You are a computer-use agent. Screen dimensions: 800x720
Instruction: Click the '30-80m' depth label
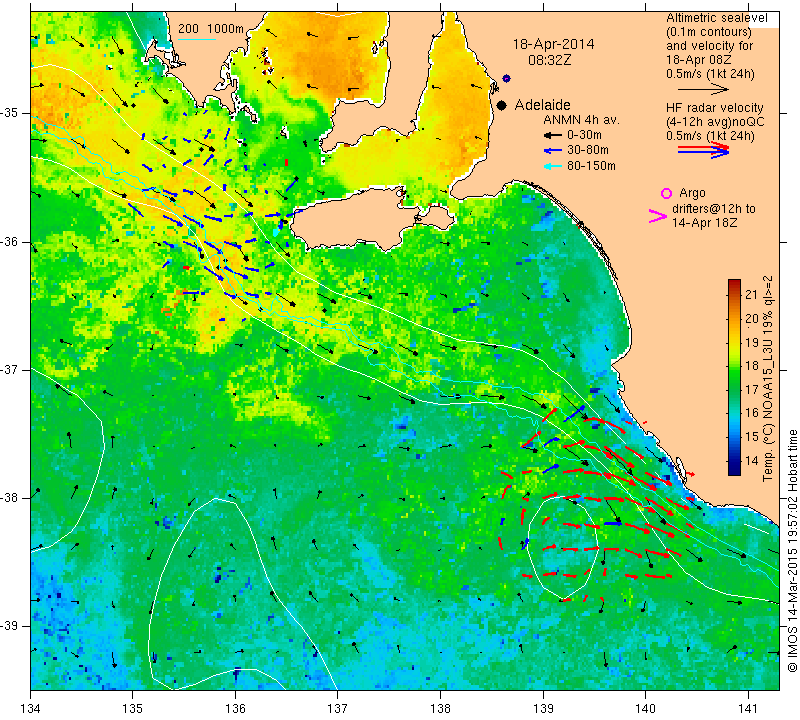(x=588, y=150)
